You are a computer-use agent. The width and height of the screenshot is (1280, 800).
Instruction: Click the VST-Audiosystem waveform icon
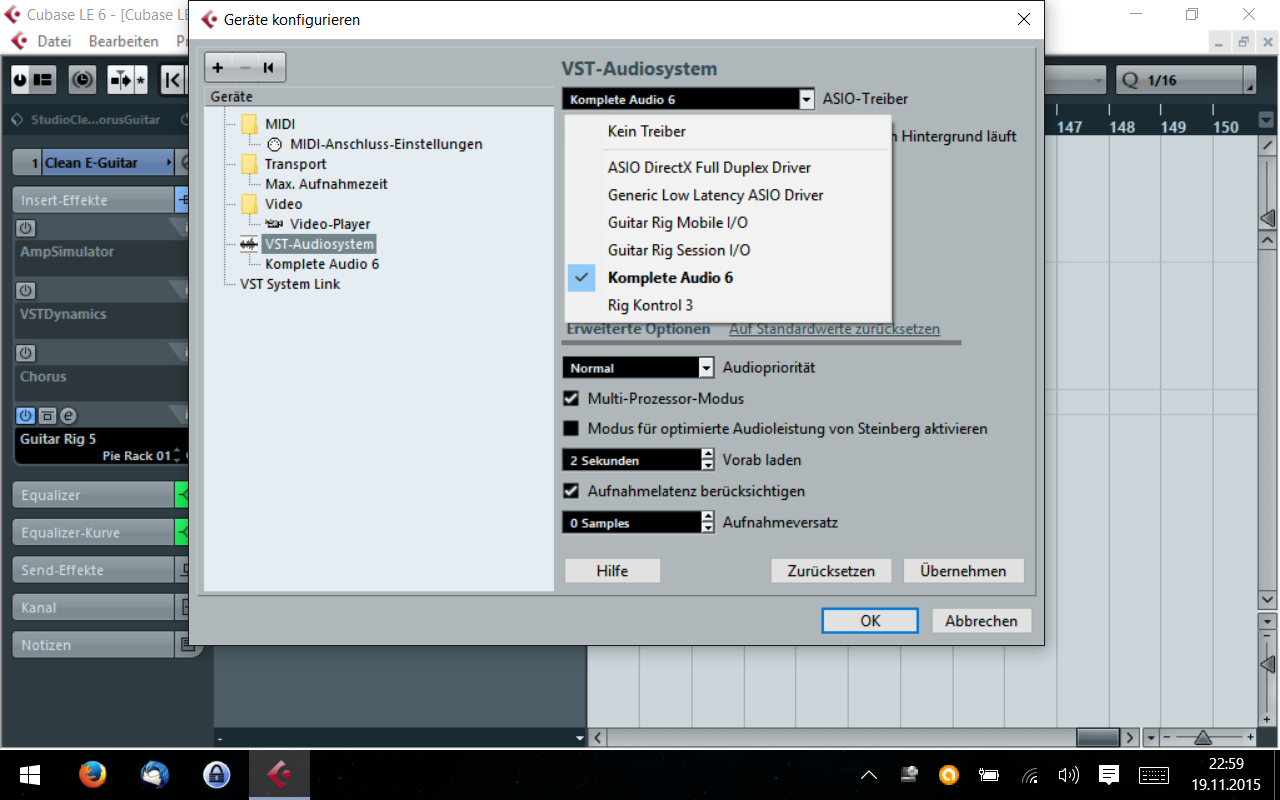[x=249, y=244]
